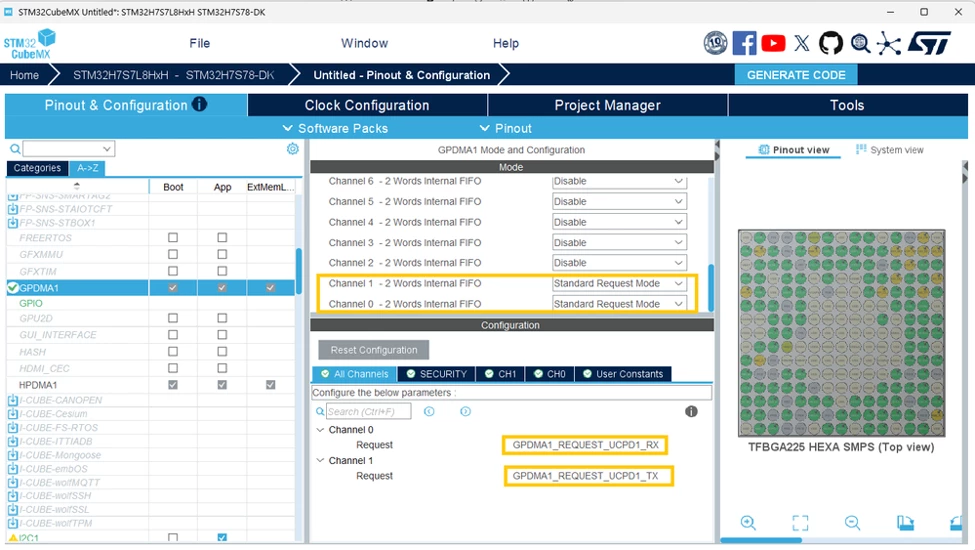Screen dimensions: 975x550
Task: Open the Help menu
Action: [506, 43]
